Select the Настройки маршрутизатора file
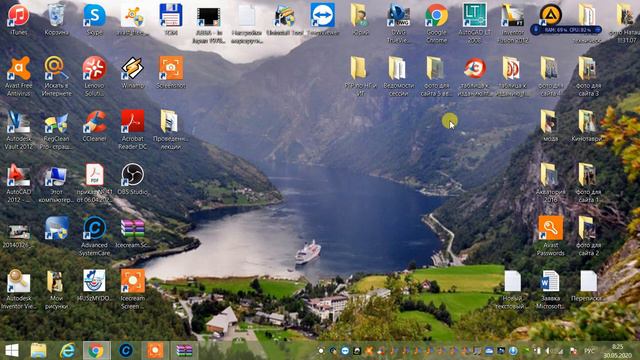640x360 pixels. point(247,23)
